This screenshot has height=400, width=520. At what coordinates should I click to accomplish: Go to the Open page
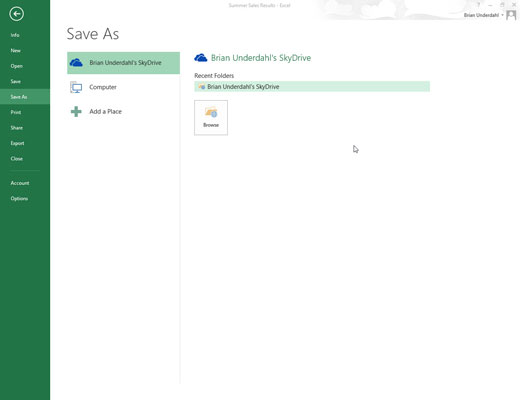[16, 66]
